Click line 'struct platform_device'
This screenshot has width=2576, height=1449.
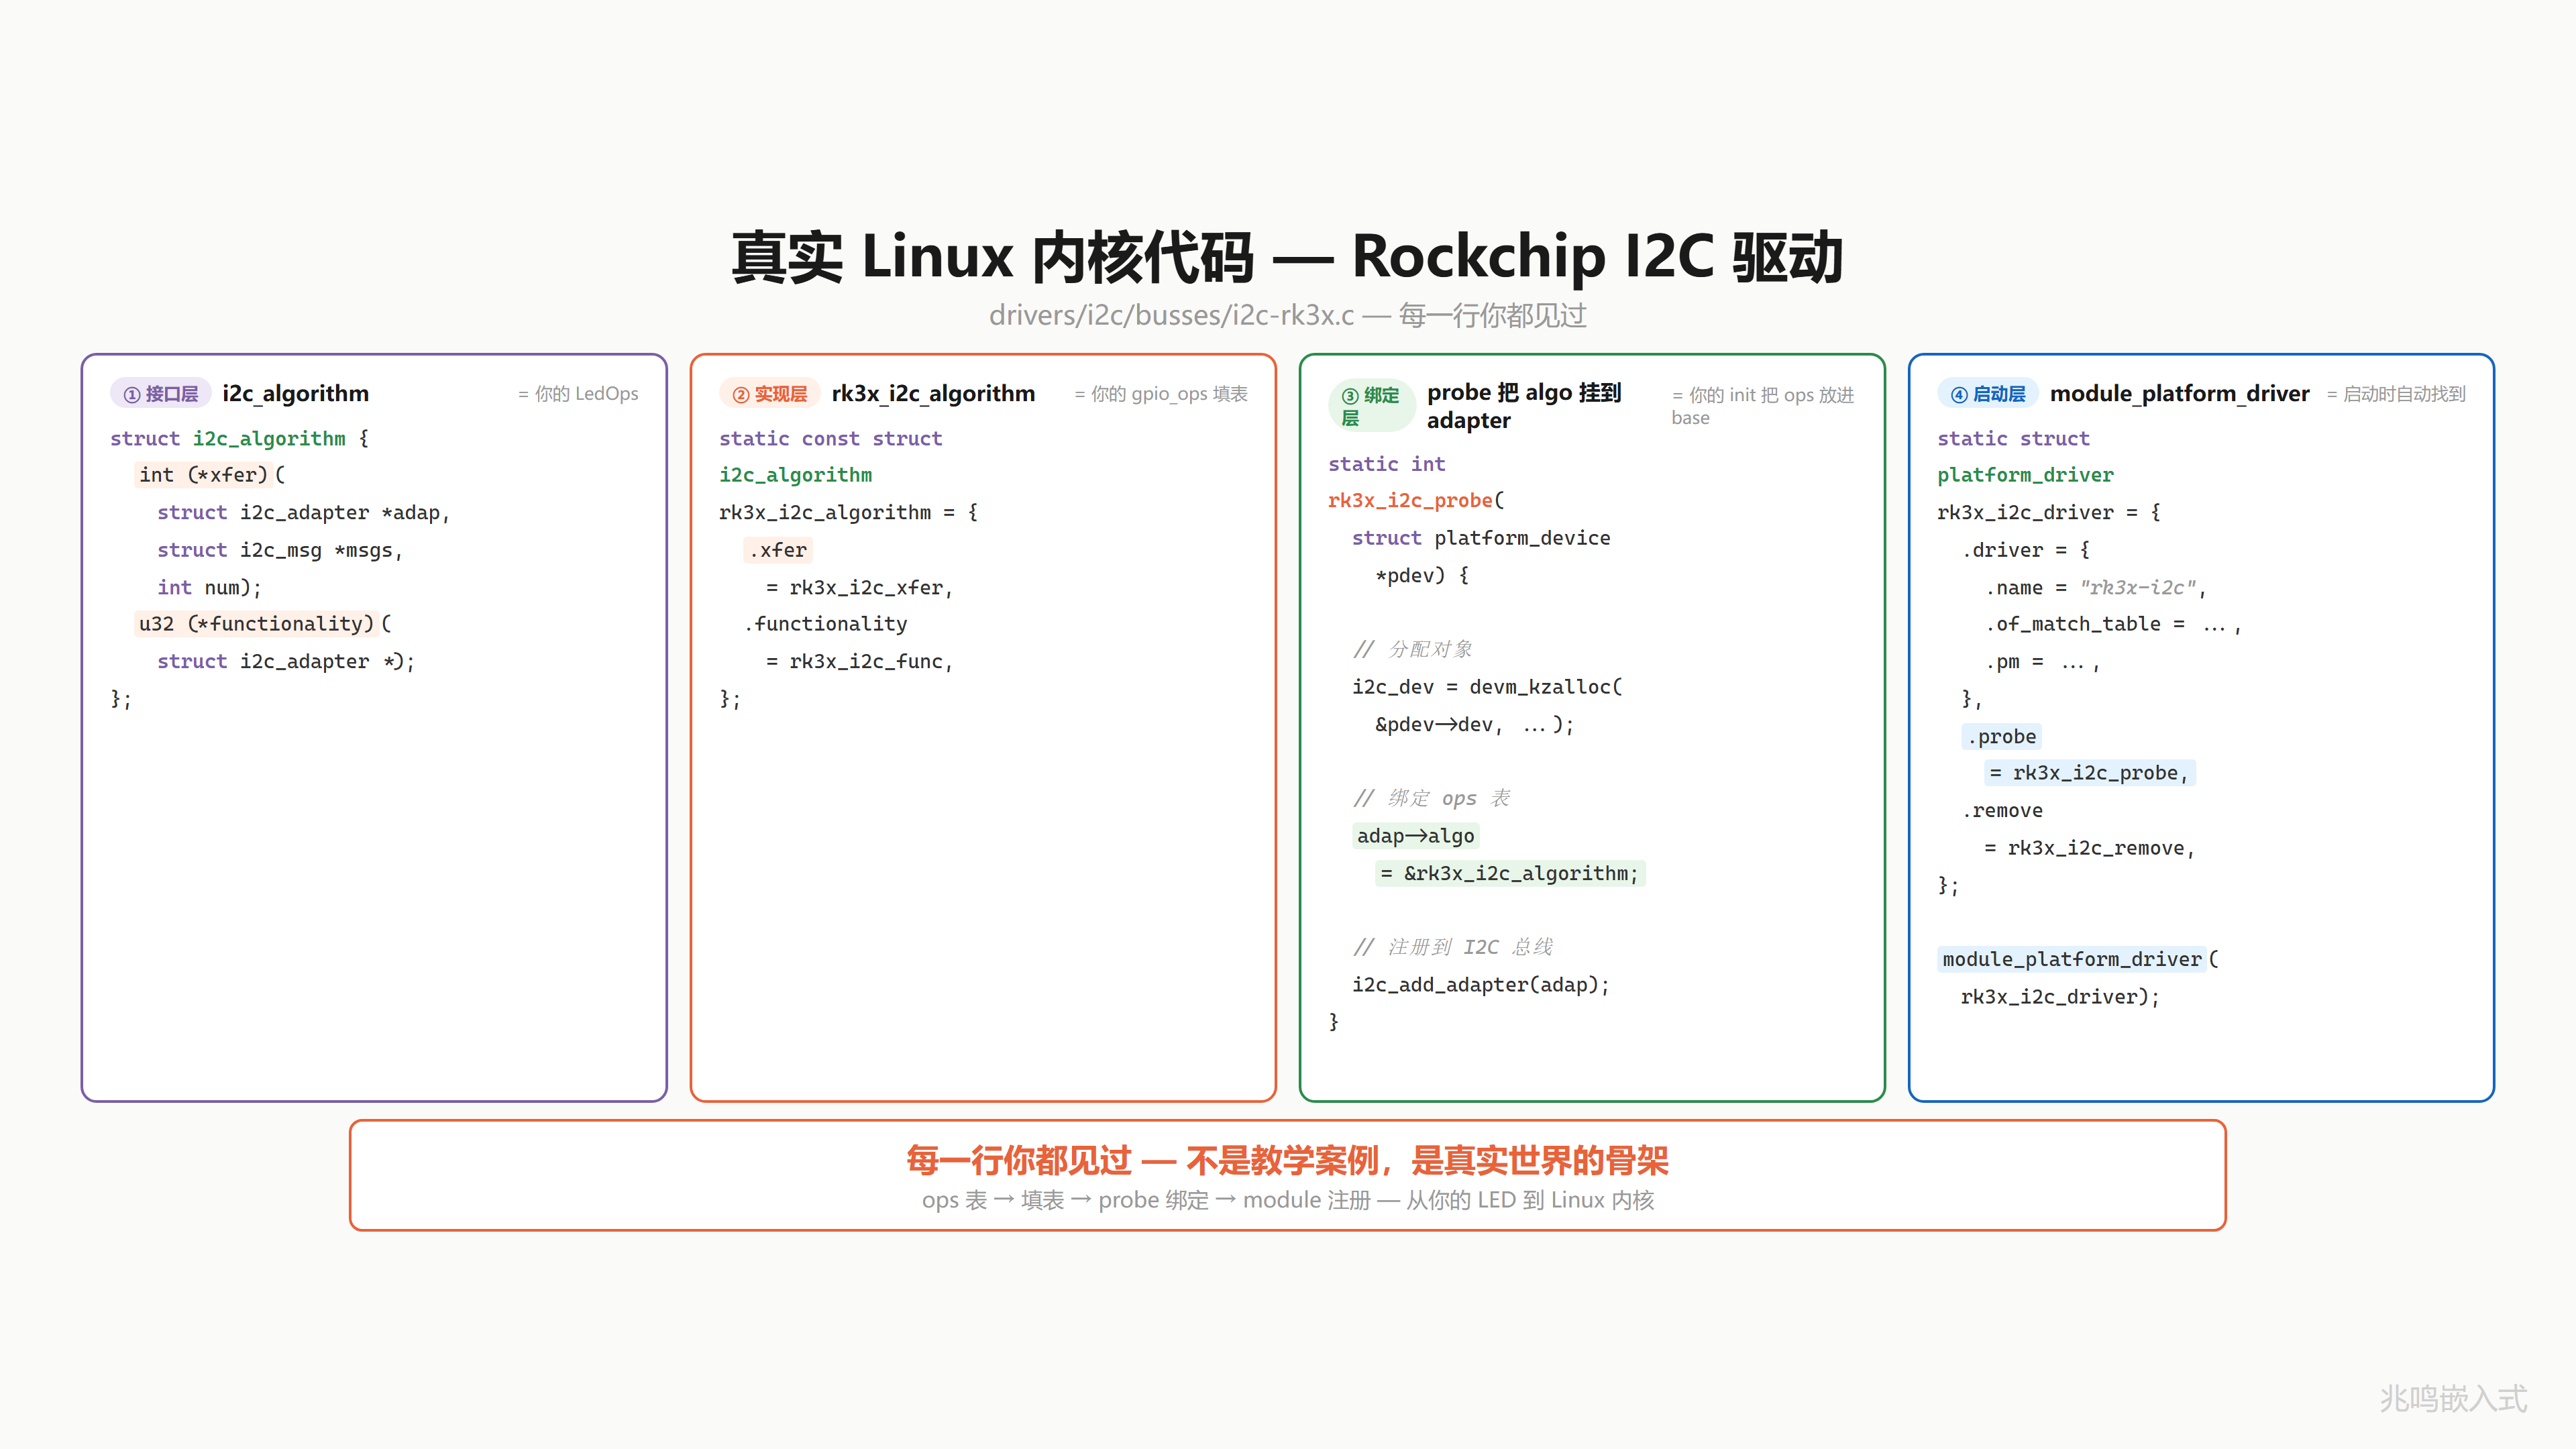click(1481, 538)
